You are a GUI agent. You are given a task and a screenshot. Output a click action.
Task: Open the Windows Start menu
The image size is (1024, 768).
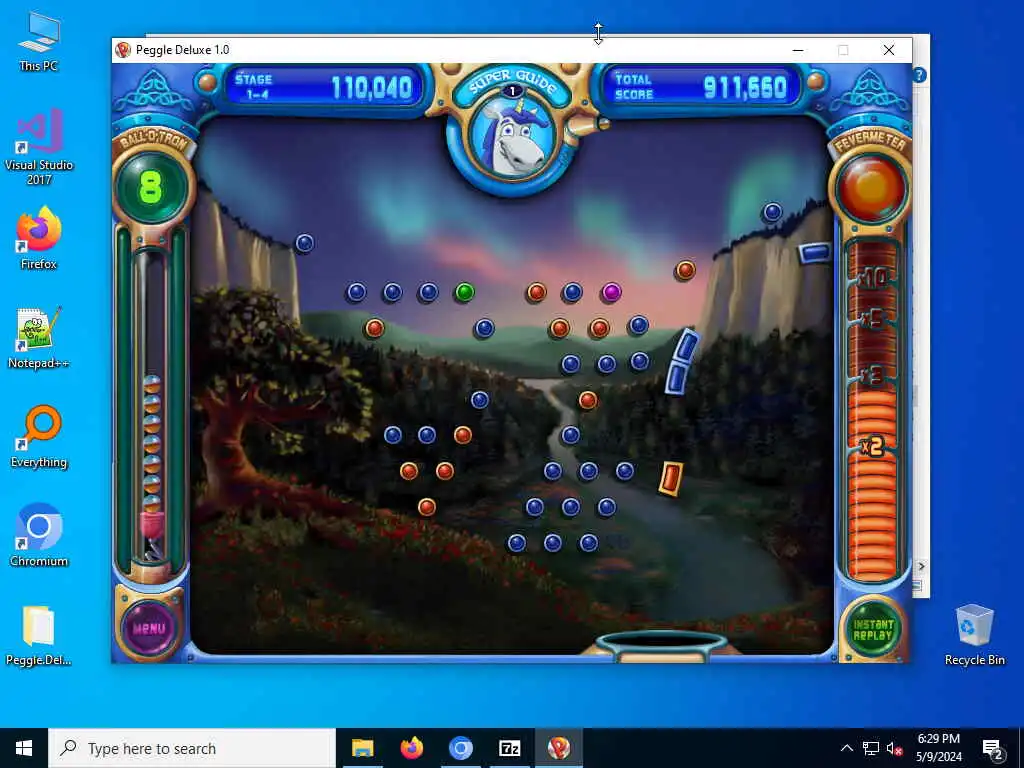tap(24, 748)
